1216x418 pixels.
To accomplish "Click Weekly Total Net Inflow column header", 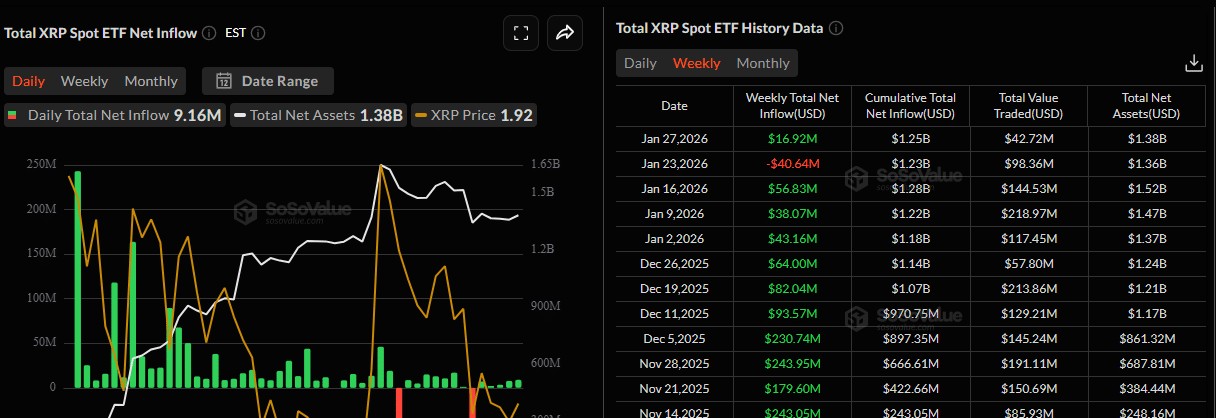I will tap(793, 106).
